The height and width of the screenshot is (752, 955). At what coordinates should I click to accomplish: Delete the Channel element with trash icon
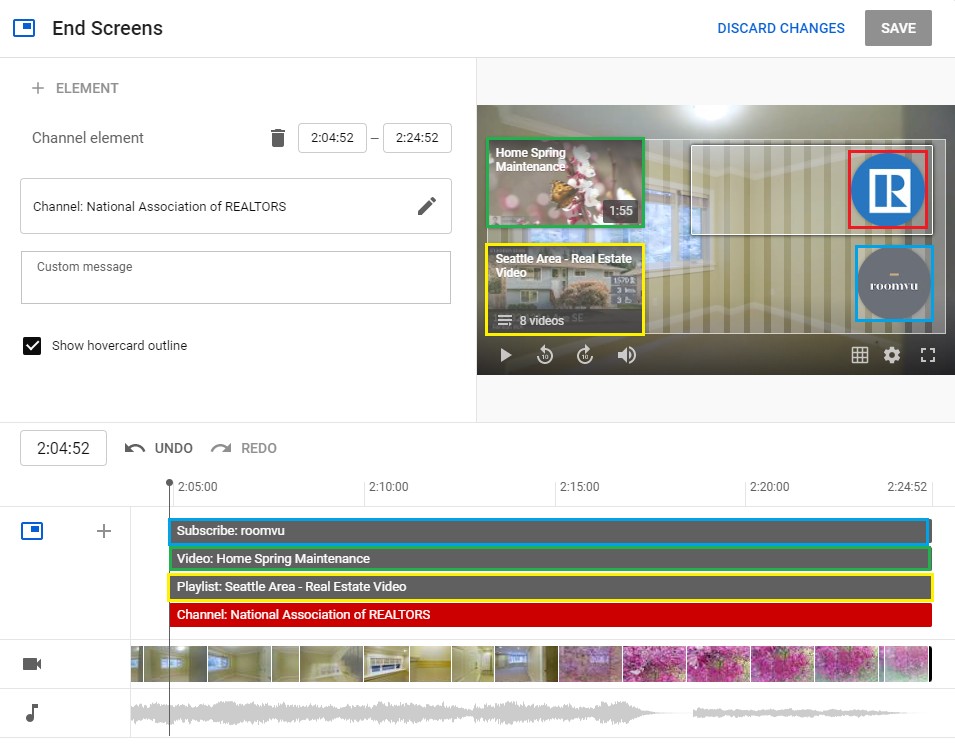click(278, 138)
